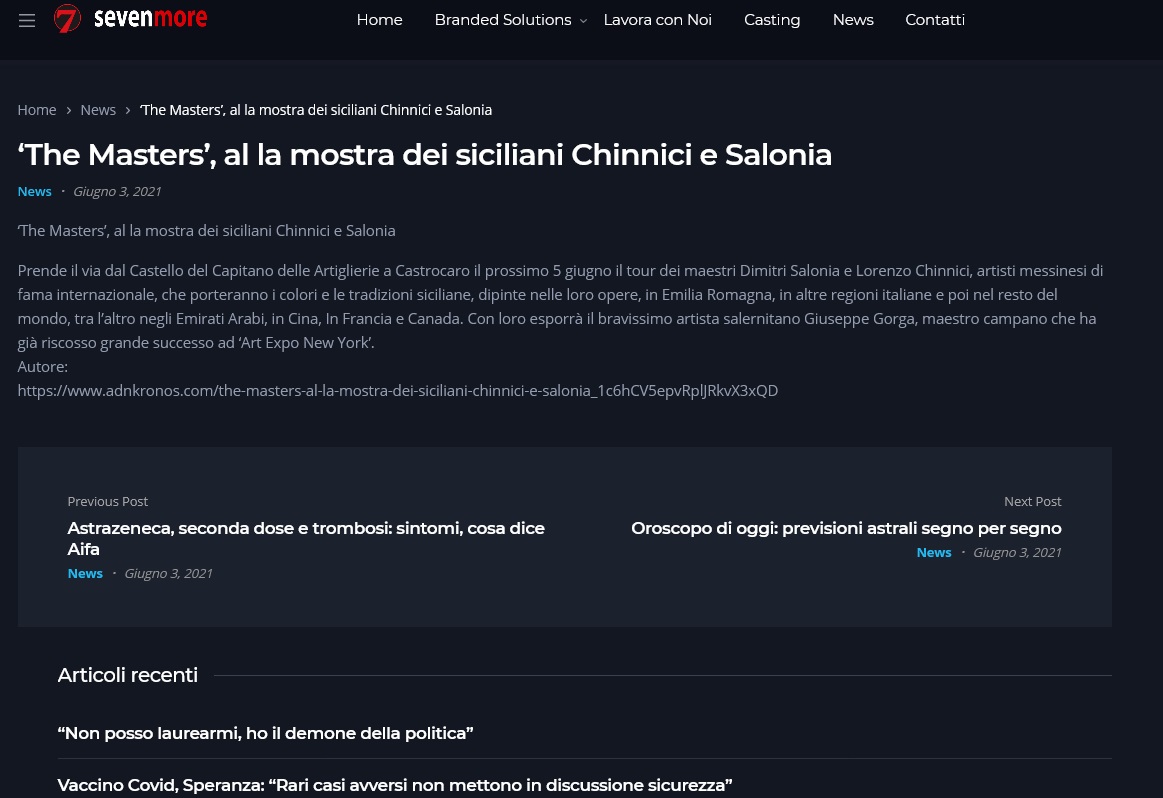This screenshot has height=798, width=1163.
Task: Click the News tag under the previous post
Action: point(85,573)
